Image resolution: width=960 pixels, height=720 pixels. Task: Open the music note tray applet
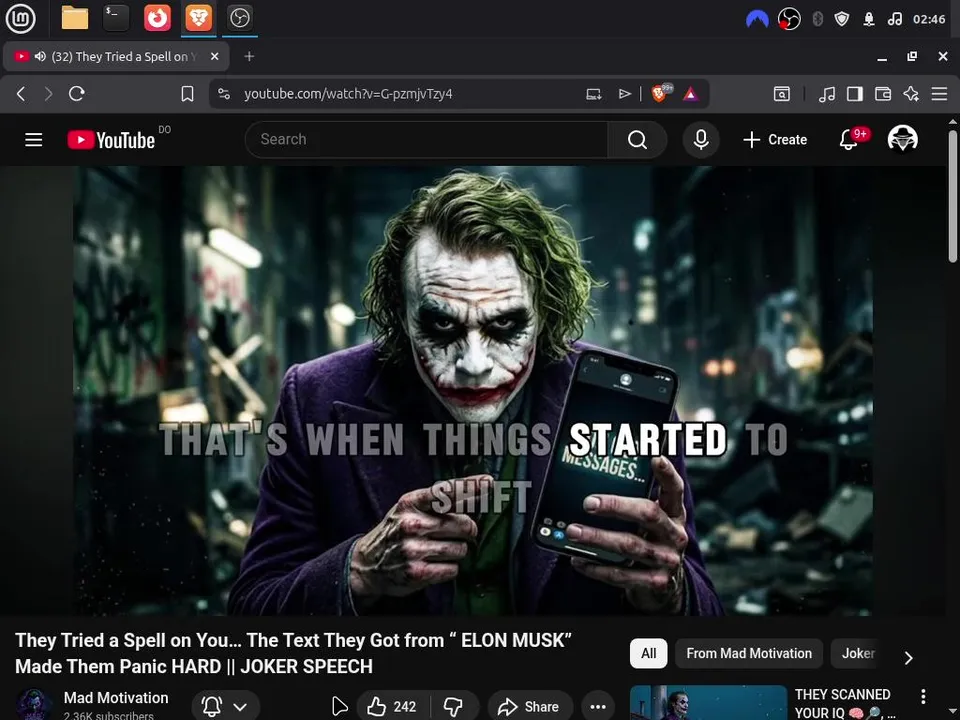894,20
